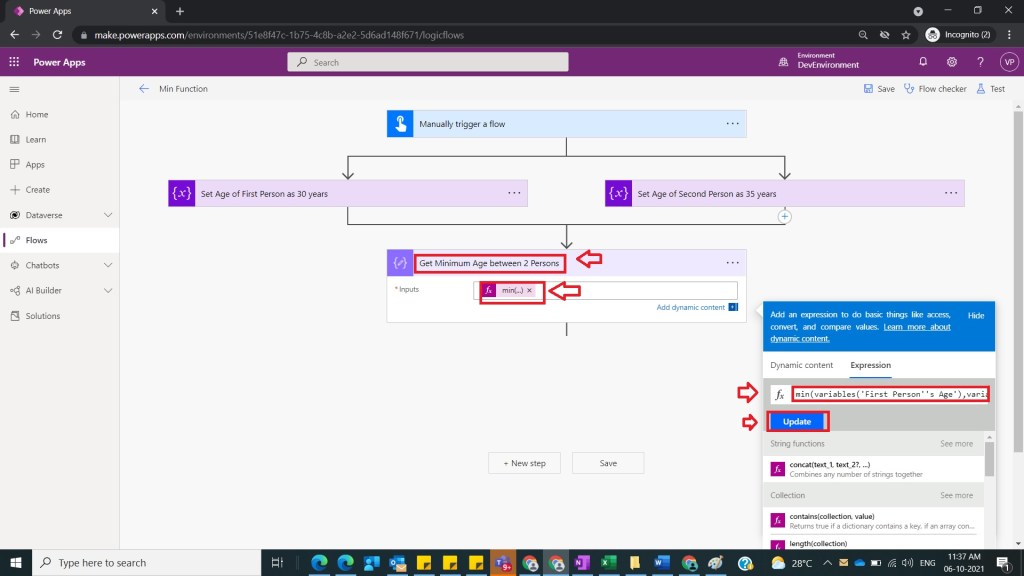This screenshot has height=576, width=1024.
Task: Switch to the Dynamic content tab
Action: tap(801, 365)
